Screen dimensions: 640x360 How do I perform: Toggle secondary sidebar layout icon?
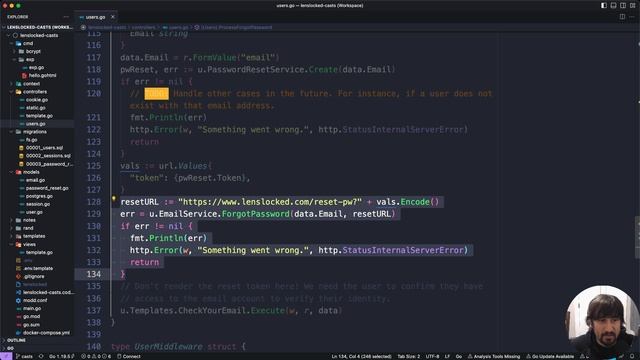click(x=623, y=5)
